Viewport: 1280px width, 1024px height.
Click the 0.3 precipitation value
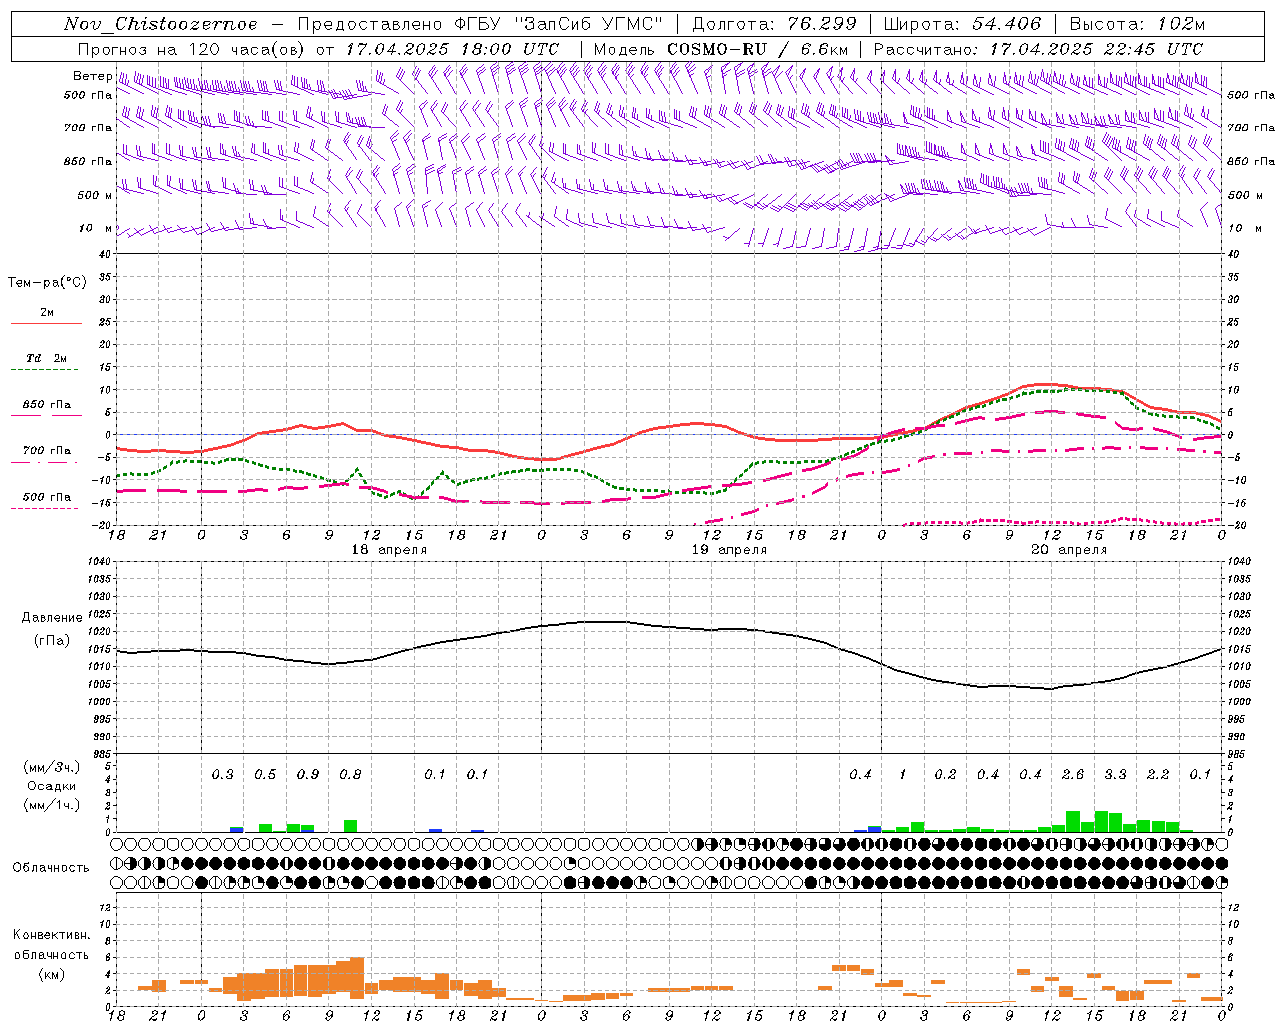coord(222,775)
